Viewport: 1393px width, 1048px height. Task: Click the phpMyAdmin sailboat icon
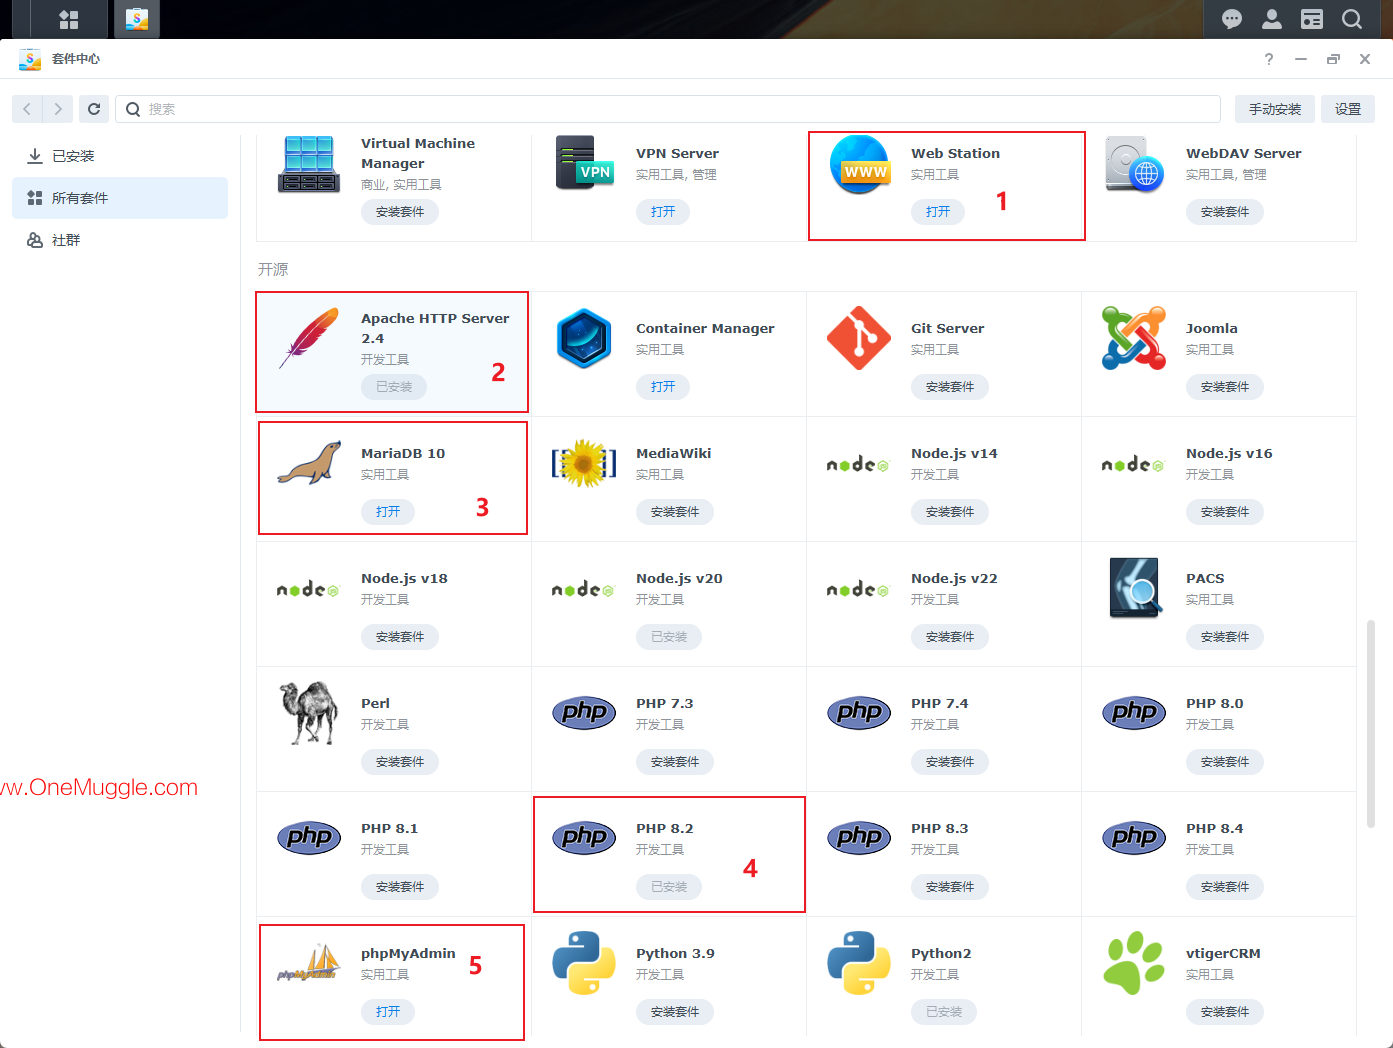(x=309, y=963)
